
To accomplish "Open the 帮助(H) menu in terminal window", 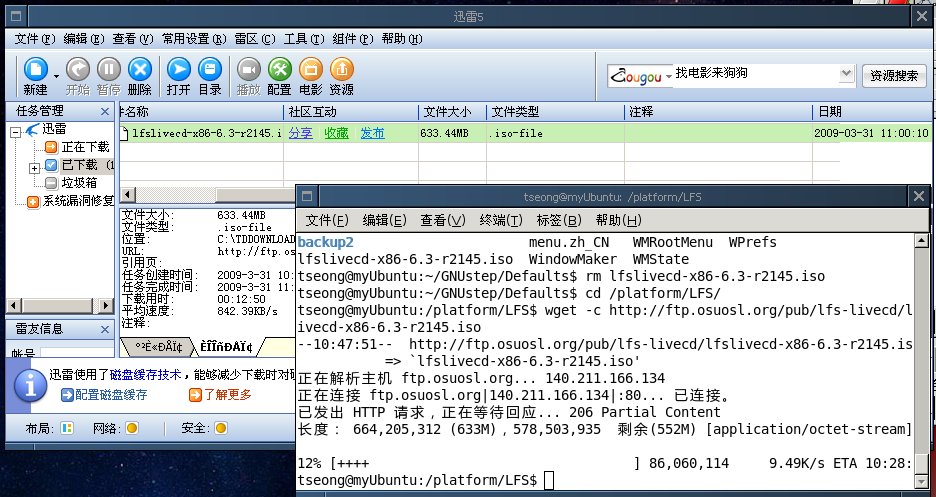I will point(618,220).
